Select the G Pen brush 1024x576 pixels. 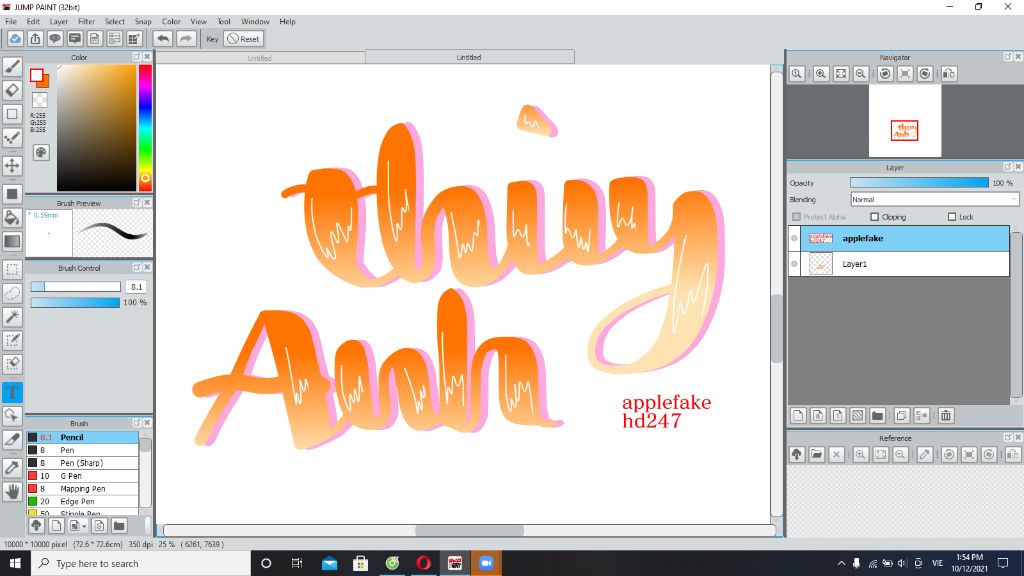coord(82,476)
